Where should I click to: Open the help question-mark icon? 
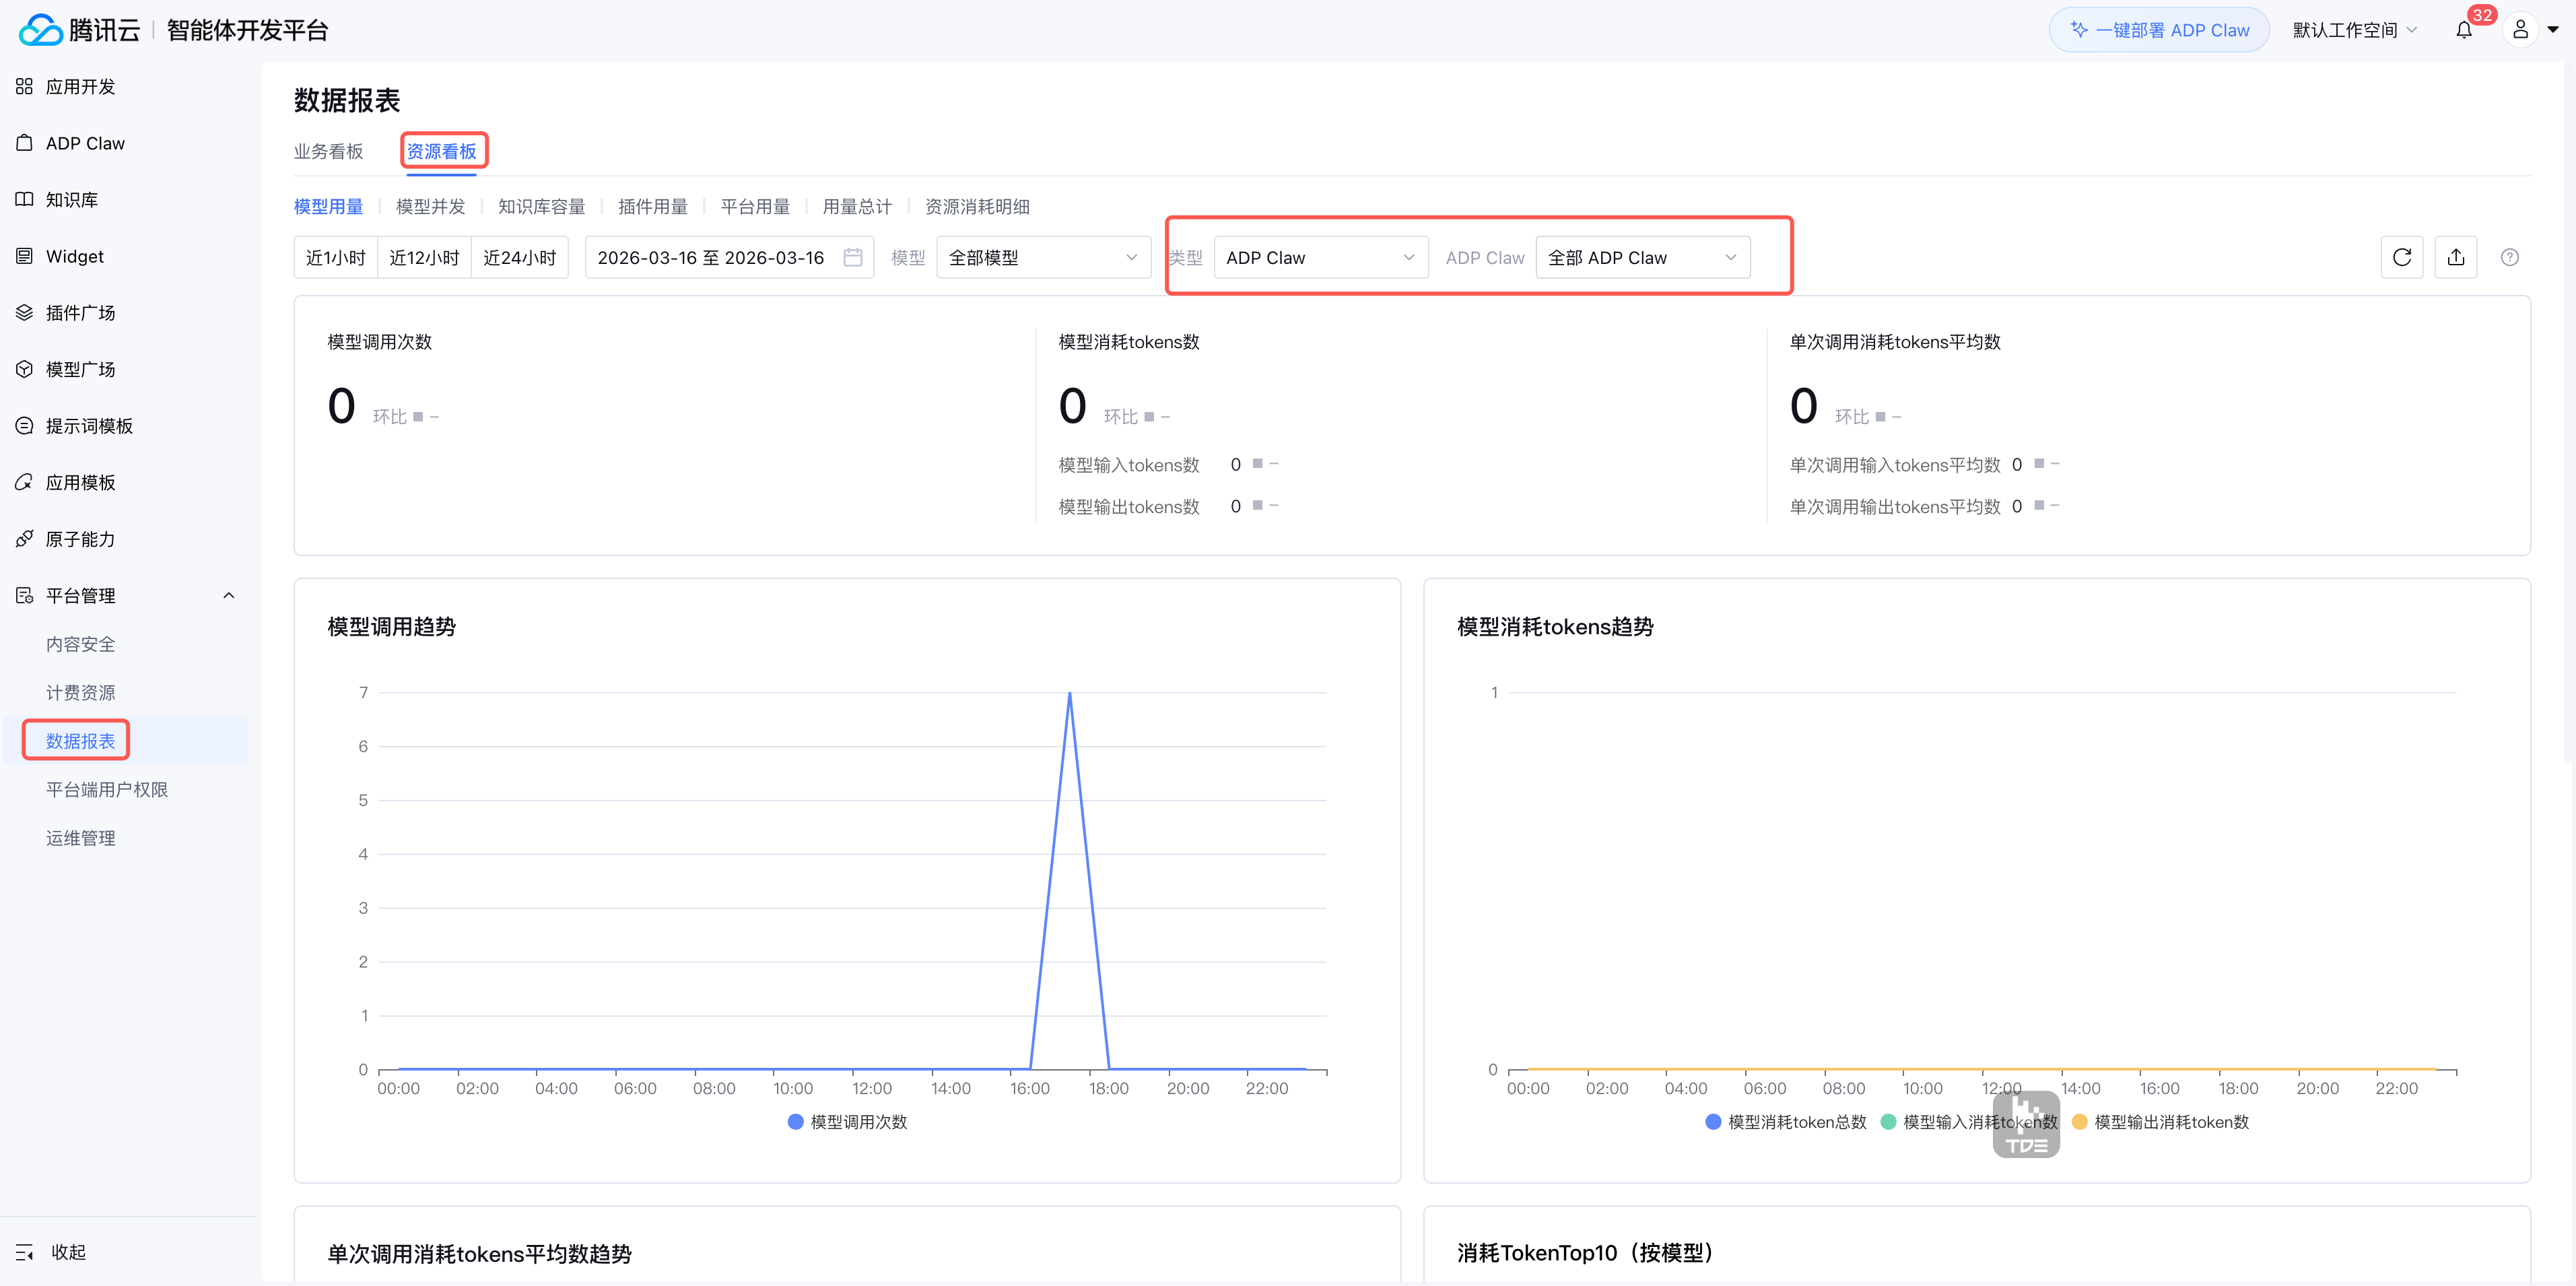pos(2509,257)
